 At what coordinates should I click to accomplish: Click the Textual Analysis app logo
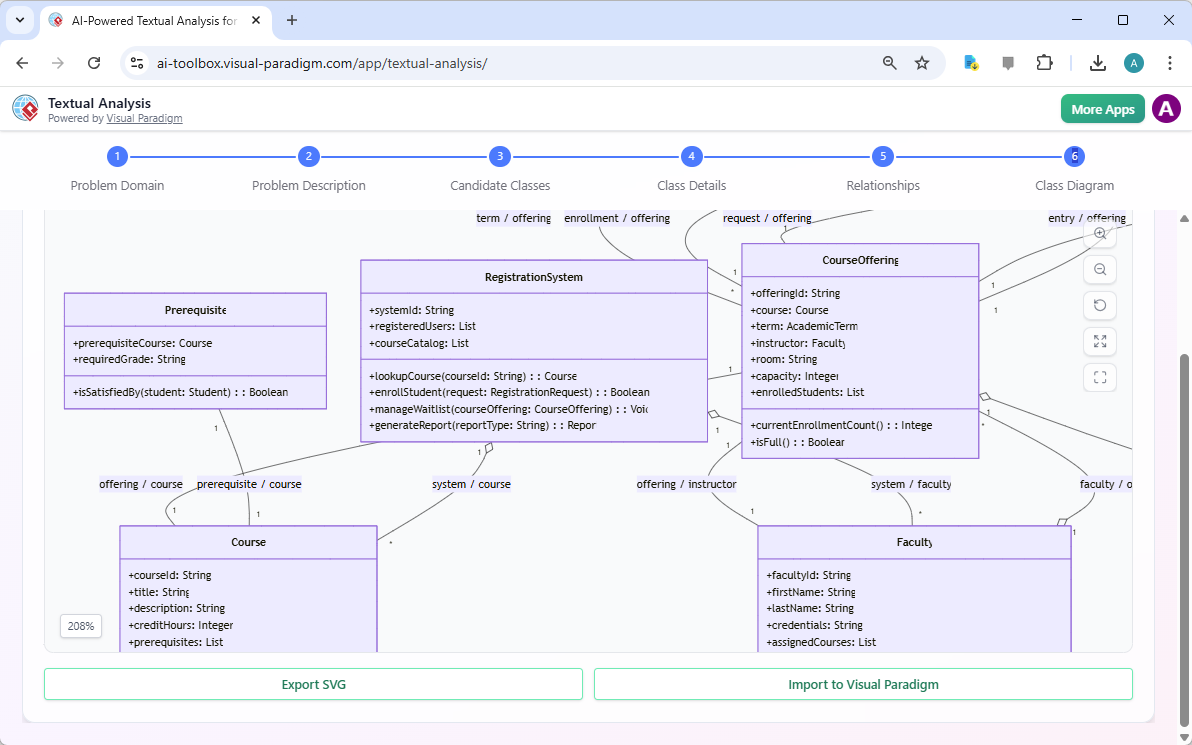click(x=25, y=108)
